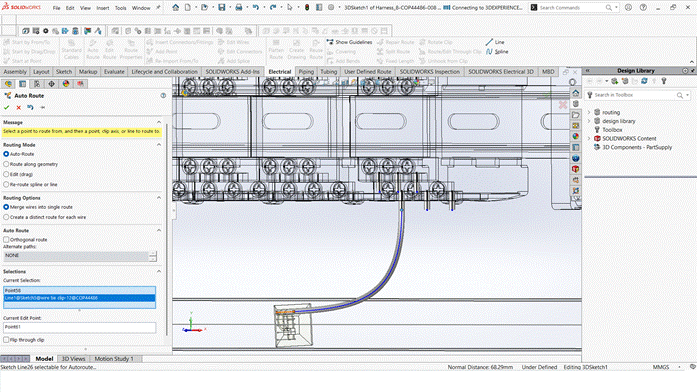The image size is (697, 392).
Task: Open the ConfigurationManager tab icon
Action: (37, 84)
